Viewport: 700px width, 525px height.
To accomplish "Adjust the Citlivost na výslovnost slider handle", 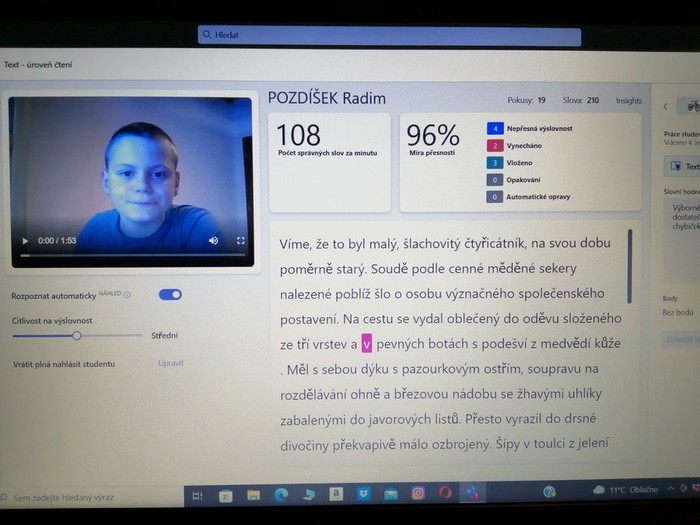I will (x=76, y=336).
